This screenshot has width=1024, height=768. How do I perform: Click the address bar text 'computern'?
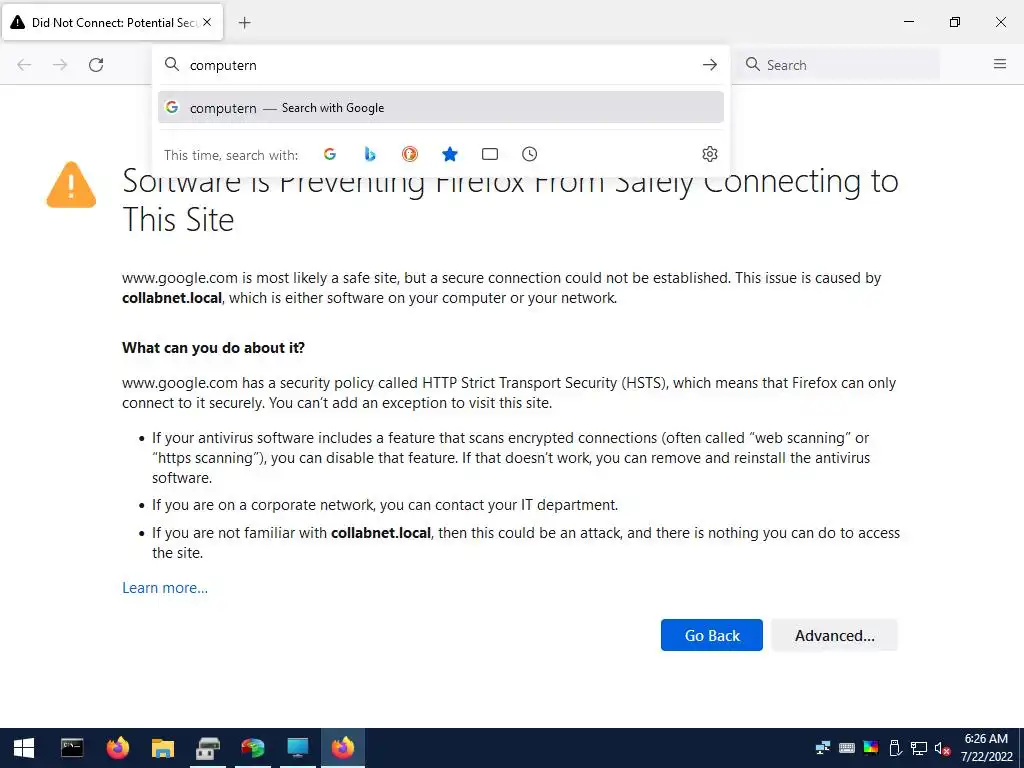pyautogui.click(x=223, y=65)
